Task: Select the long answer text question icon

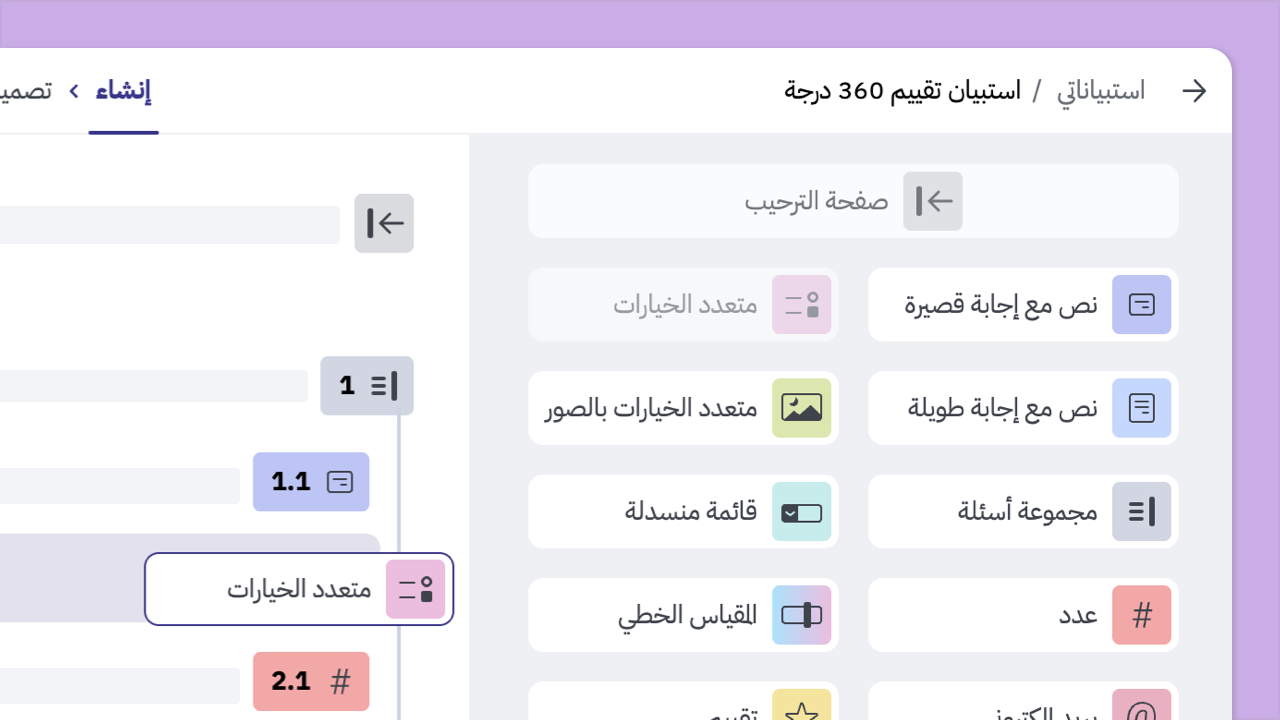Action: pyautogui.click(x=1141, y=408)
